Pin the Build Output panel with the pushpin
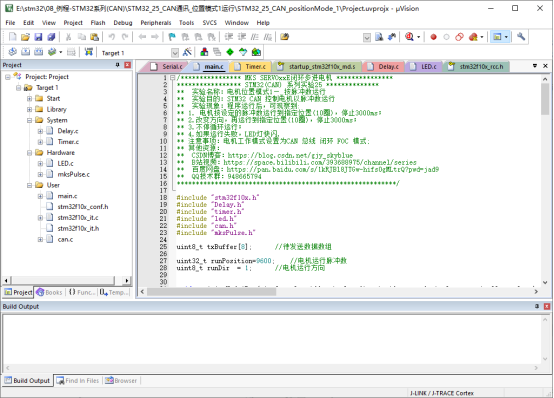Image resolution: width=554 pixels, height=398 pixels. click(537, 306)
